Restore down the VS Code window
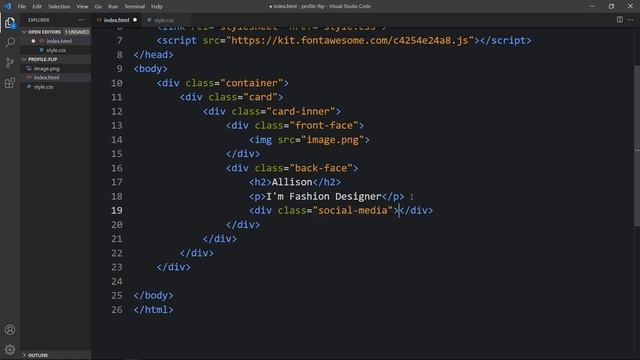Image resolution: width=640 pixels, height=360 pixels. (x=611, y=6)
